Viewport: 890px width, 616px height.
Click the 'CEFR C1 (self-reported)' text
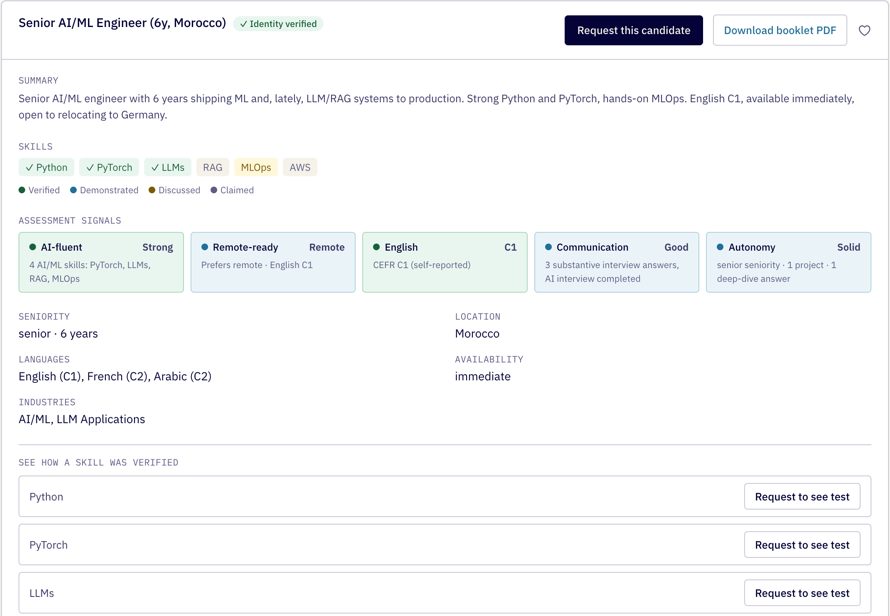[x=422, y=265]
